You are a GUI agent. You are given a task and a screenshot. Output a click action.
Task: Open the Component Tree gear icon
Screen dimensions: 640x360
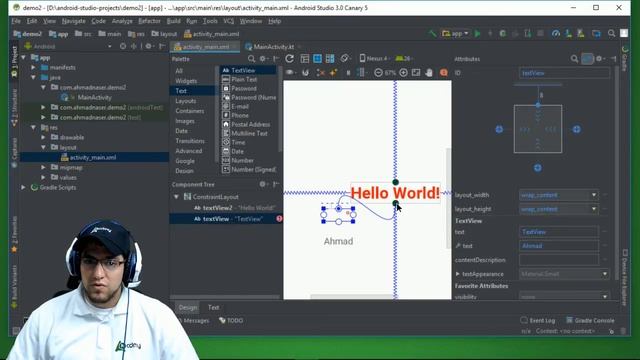tap(263, 184)
